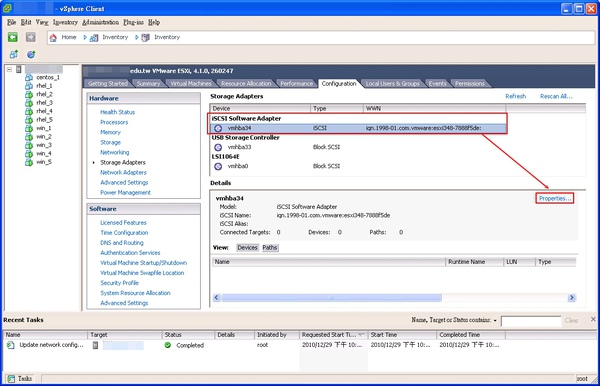Toggle the Devices view button
600x386 pixels.
tap(247, 248)
